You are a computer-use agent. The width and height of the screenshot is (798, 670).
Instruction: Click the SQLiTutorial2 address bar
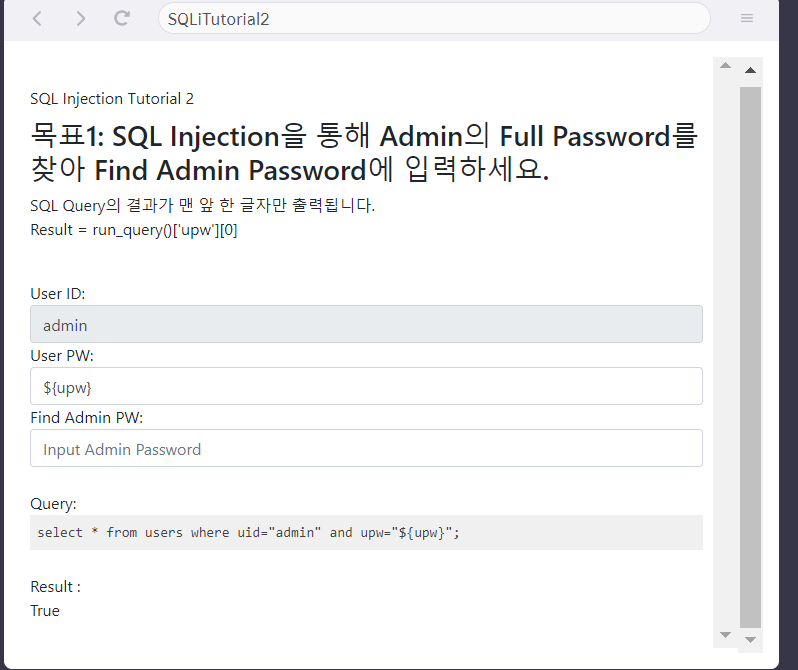pyautogui.click(x=434, y=19)
